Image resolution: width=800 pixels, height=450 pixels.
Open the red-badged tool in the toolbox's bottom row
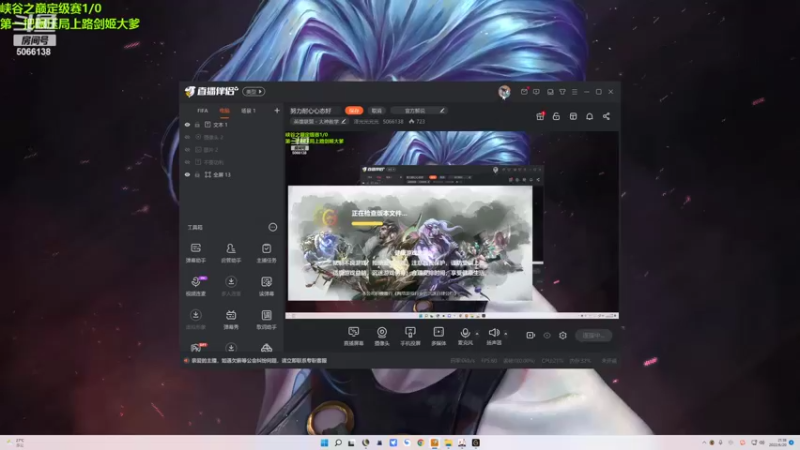[x=196, y=347]
